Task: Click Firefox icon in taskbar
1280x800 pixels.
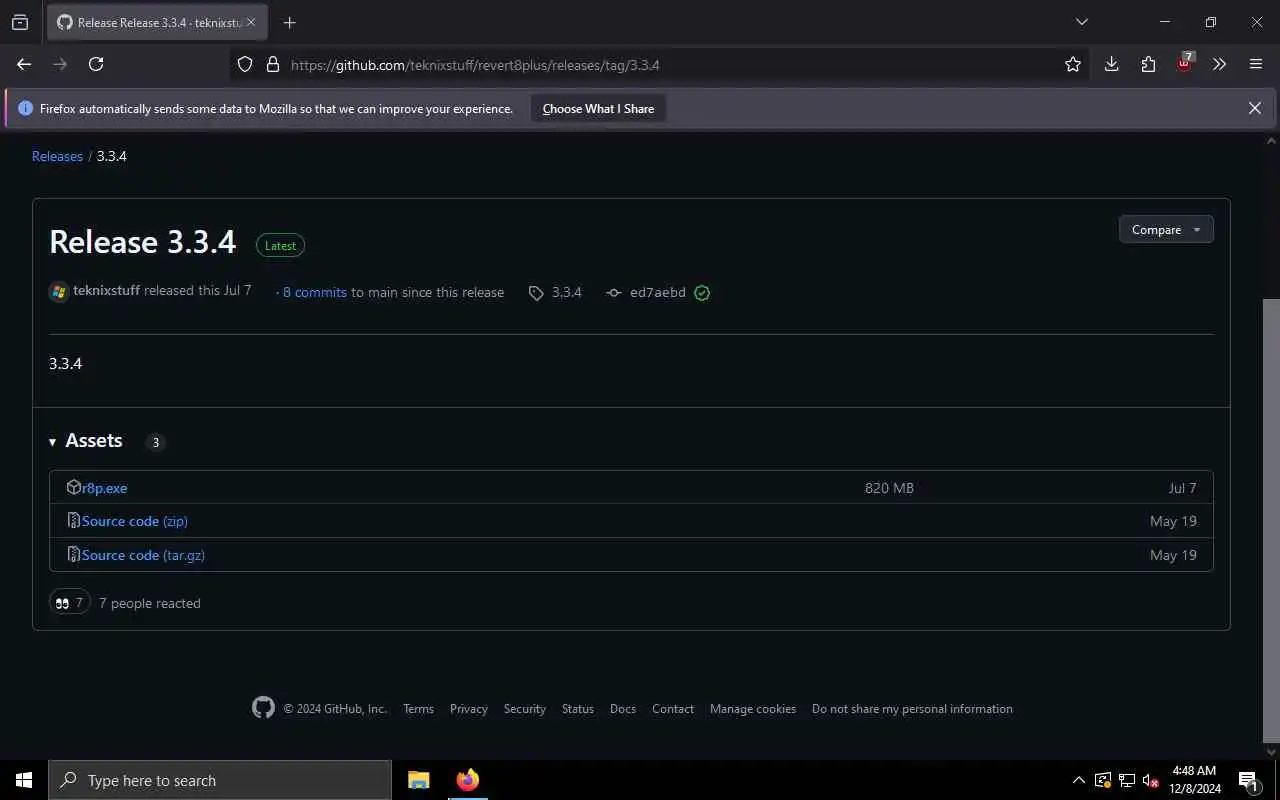Action: pos(467,780)
